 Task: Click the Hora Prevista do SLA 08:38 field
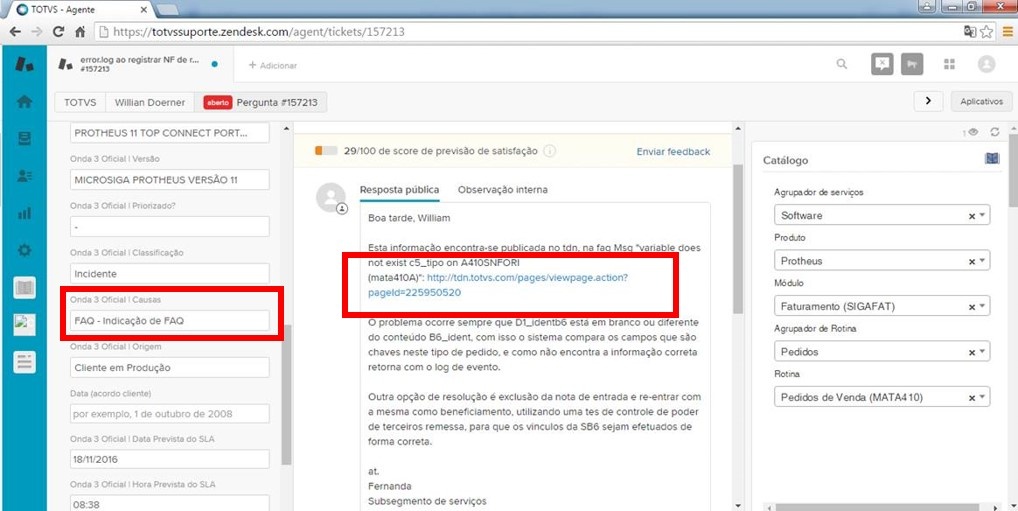[x=169, y=503]
